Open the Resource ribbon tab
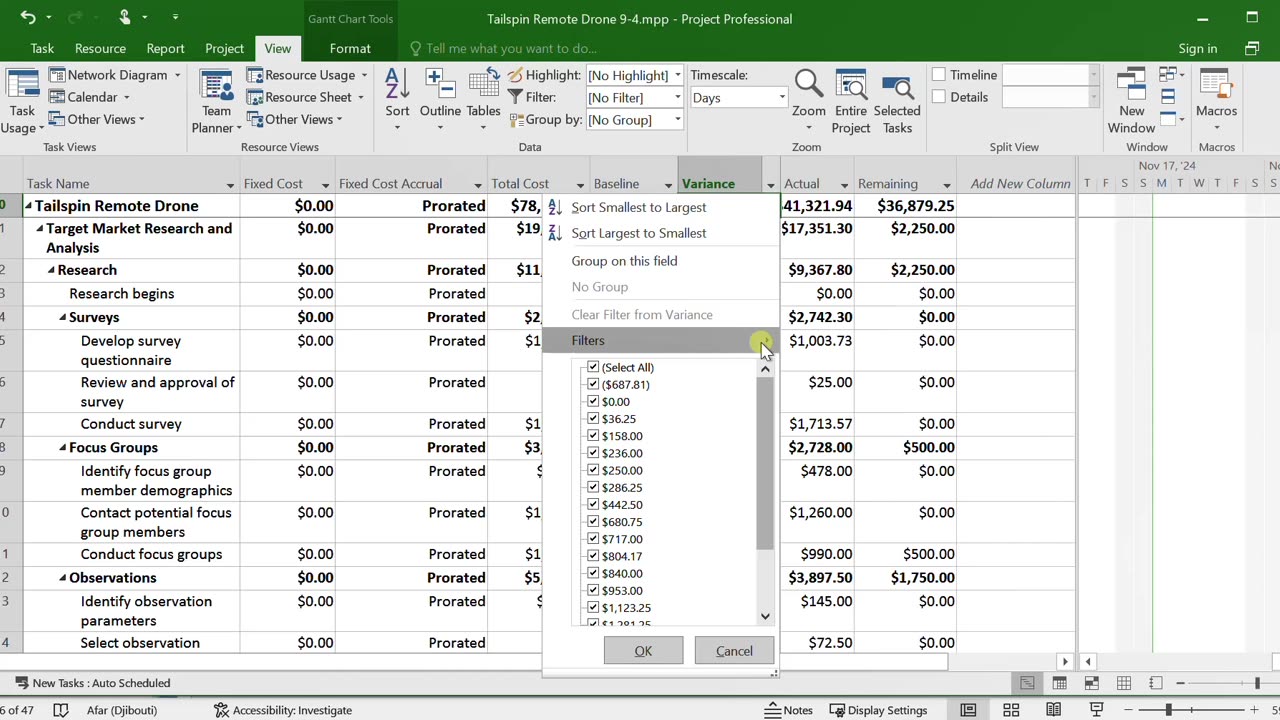This screenshot has width=1280, height=720. 100,48
